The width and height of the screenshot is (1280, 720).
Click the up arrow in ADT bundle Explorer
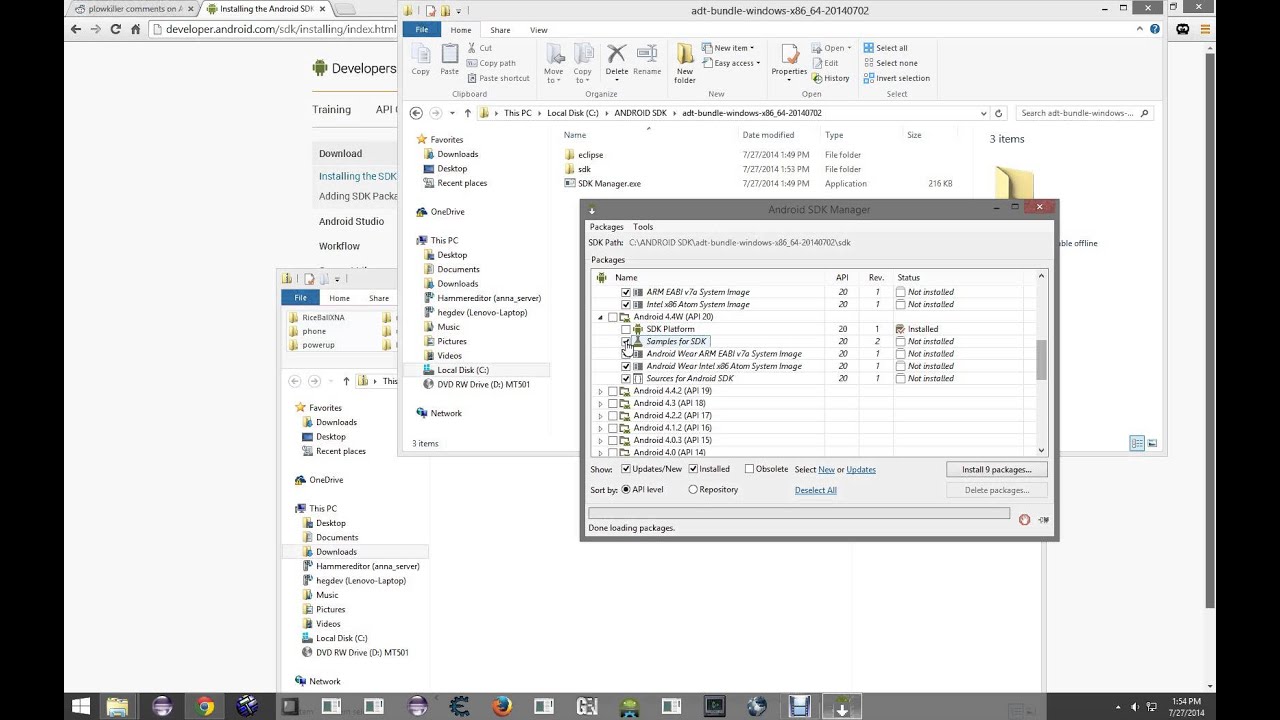coord(467,113)
